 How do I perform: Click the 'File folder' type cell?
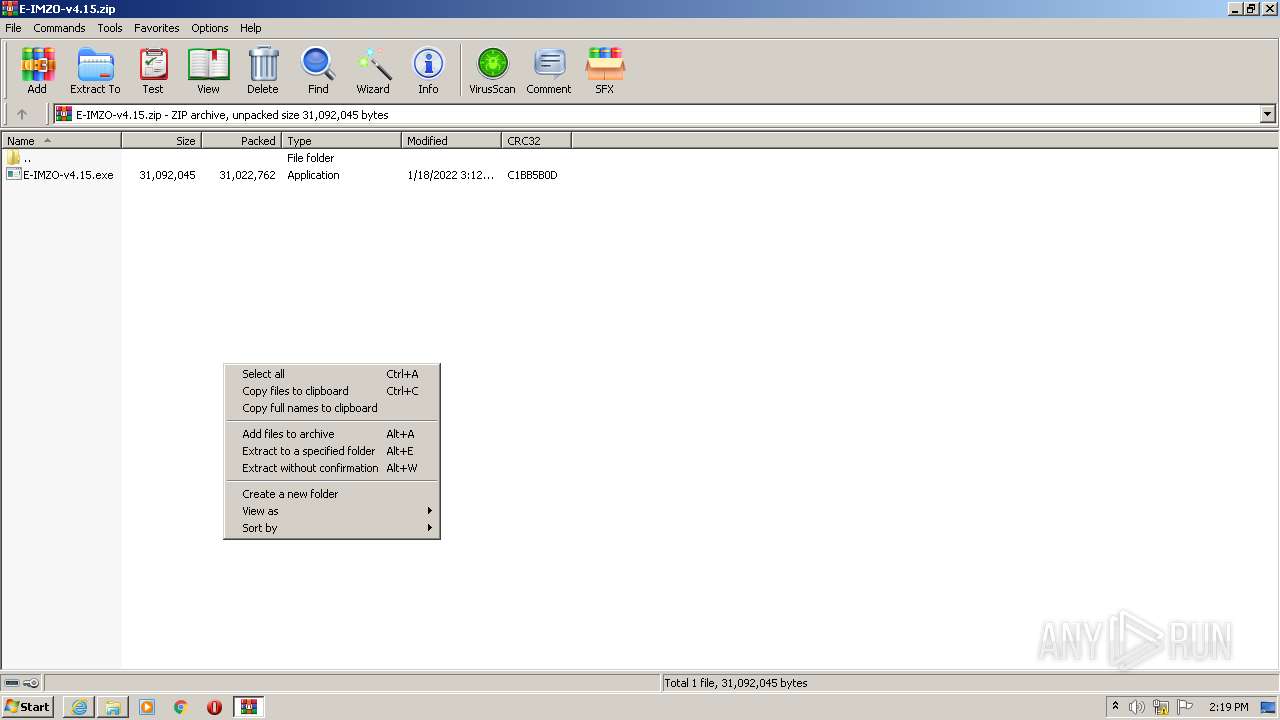pyautogui.click(x=310, y=158)
